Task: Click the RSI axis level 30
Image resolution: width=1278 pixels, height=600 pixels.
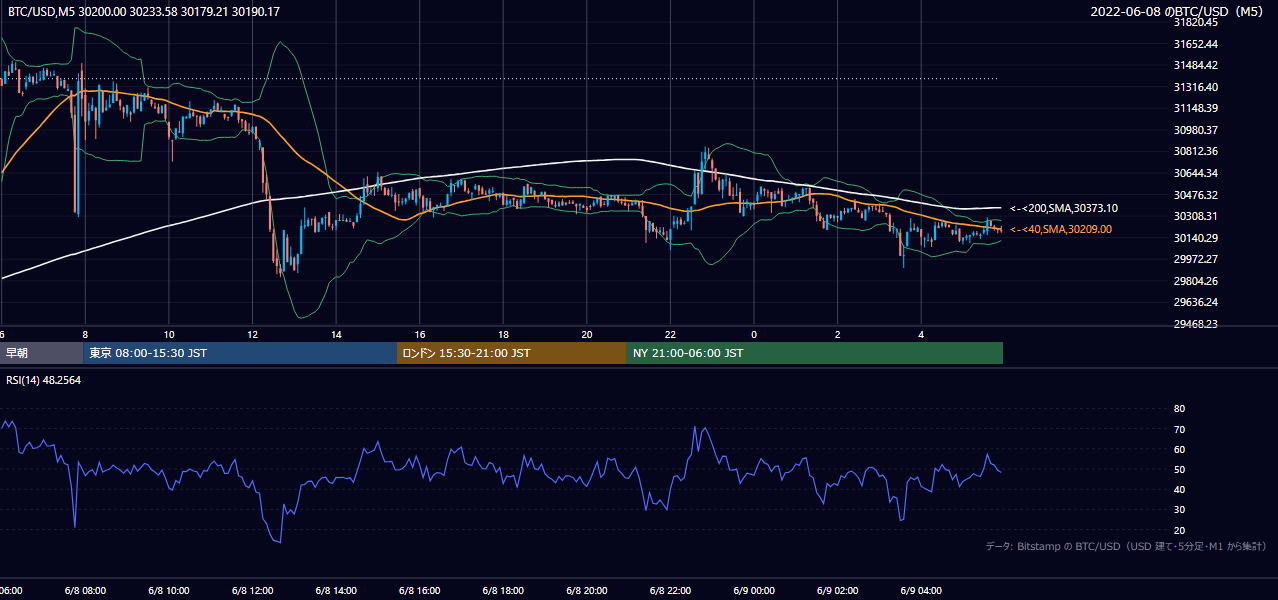Action: (x=1179, y=509)
